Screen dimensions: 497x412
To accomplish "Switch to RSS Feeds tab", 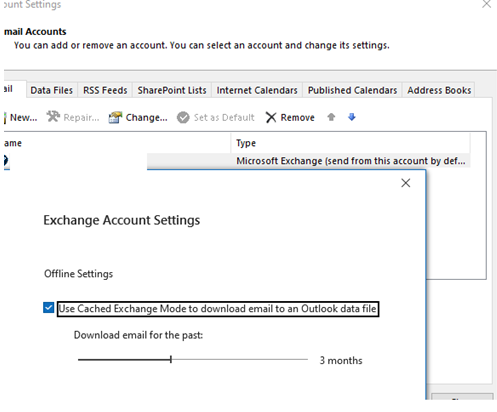I will (x=105, y=90).
